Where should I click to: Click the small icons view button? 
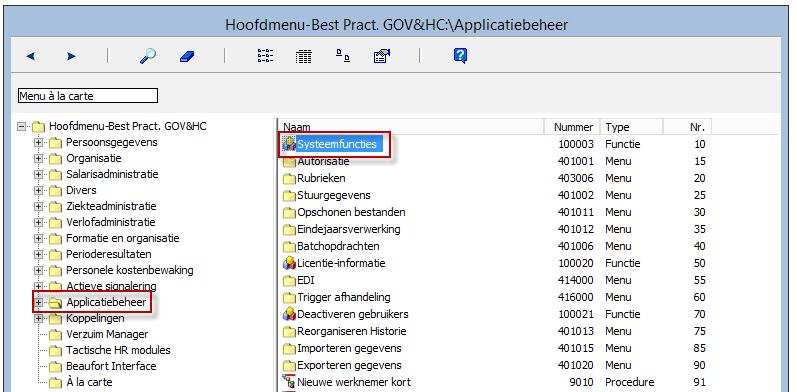pyautogui.click(x=343, y=55)
